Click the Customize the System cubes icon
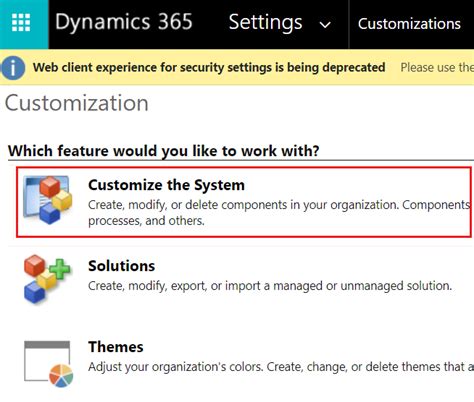 click(48, 200)
